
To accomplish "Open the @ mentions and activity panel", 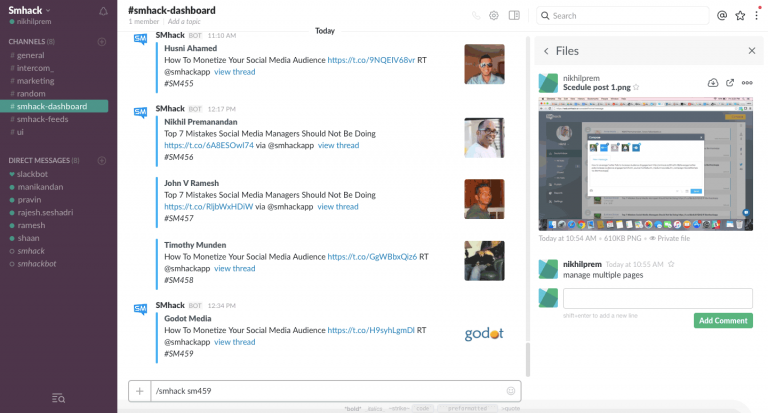I will tap(722, 15).
